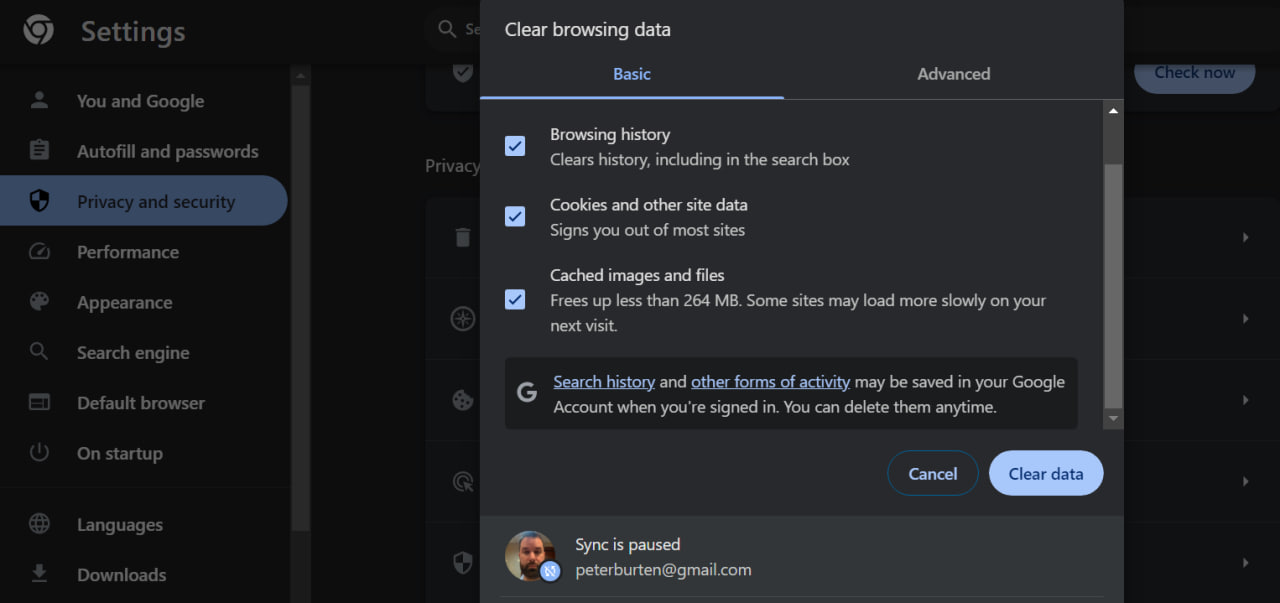Select the You and Google person icon

38,100
